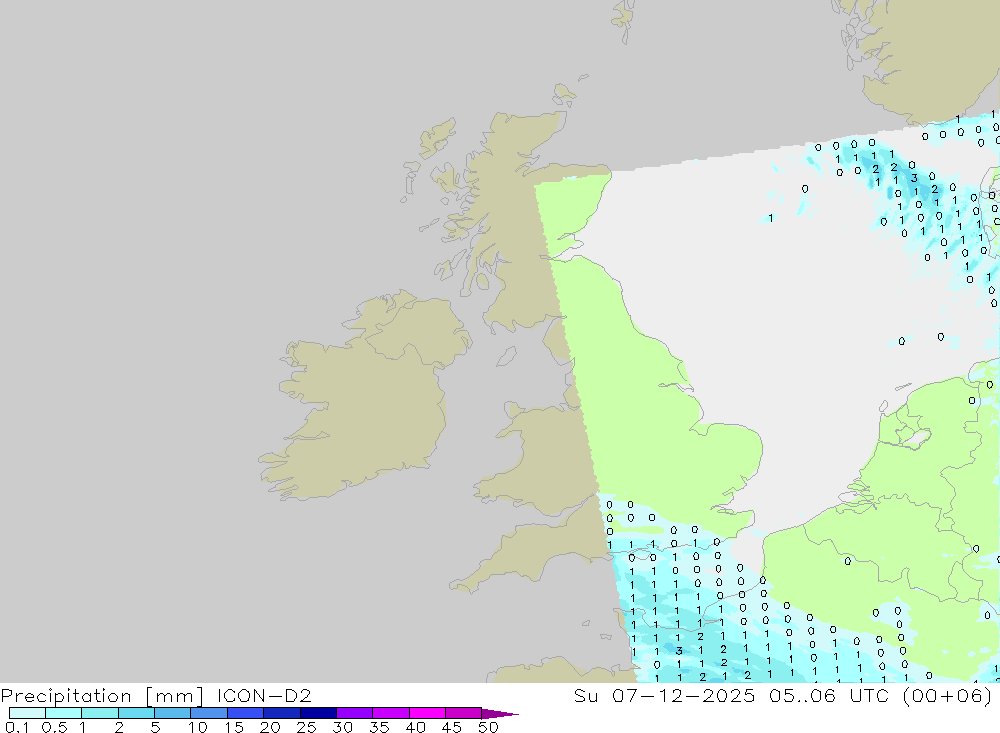
Task: Click the forecast offset '(00+06)' text
Action: (x=947, y=695)
